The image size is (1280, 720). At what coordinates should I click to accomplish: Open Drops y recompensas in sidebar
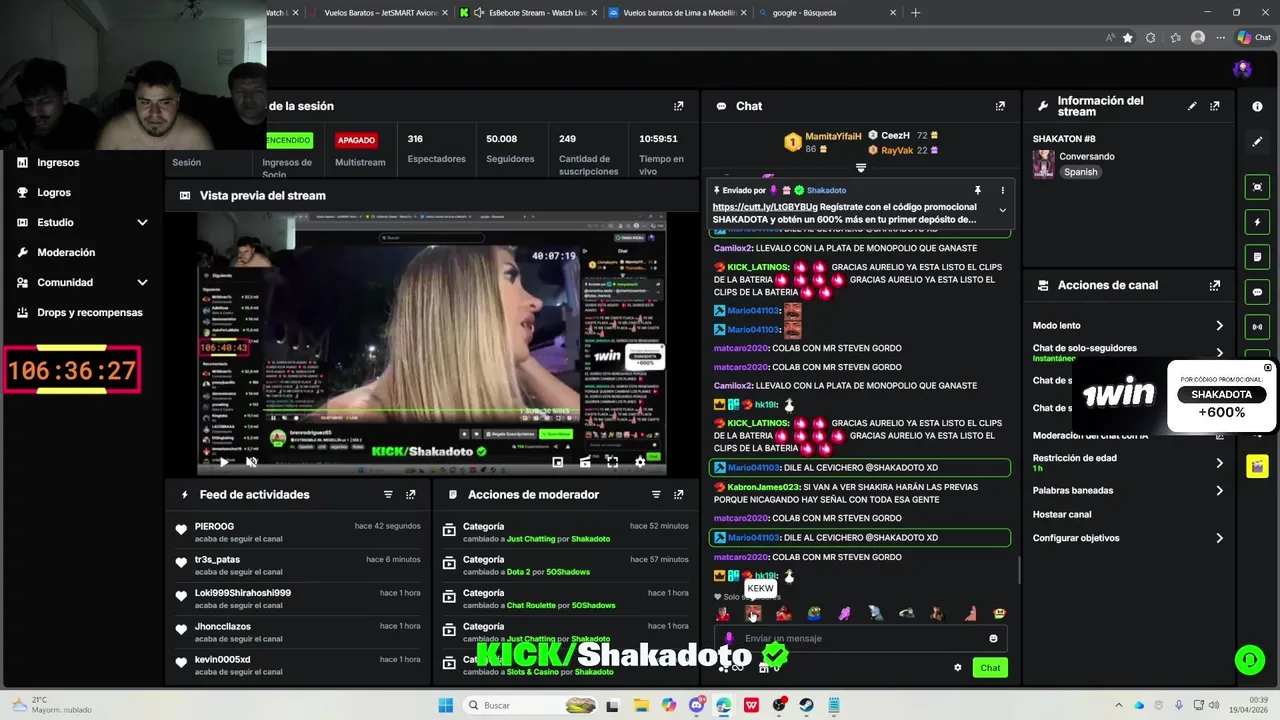90,312
